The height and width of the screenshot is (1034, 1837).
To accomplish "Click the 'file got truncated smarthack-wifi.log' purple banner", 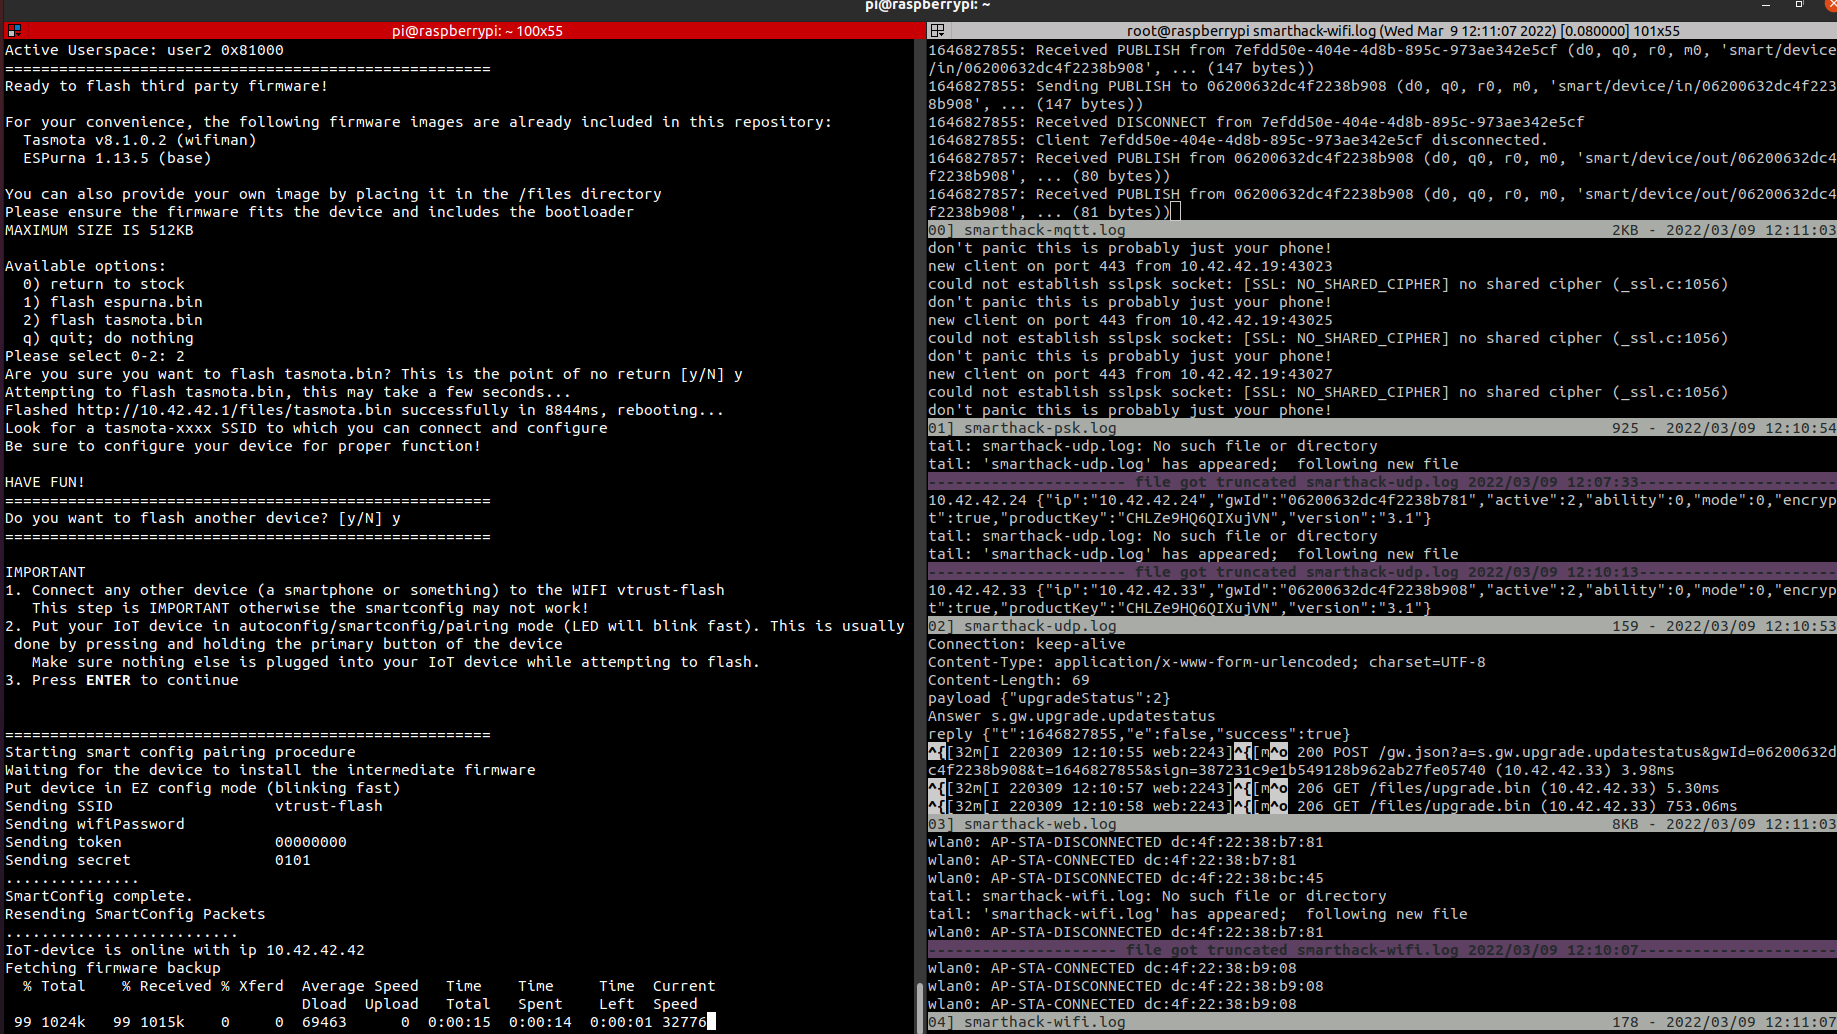I will (1380, 950).
